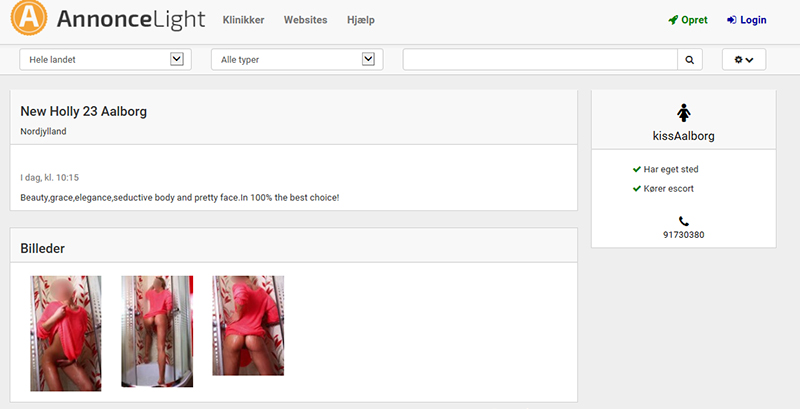
Task: Click the Opret sign-up link
Action: pyautogui.click(x=688, y=20)
